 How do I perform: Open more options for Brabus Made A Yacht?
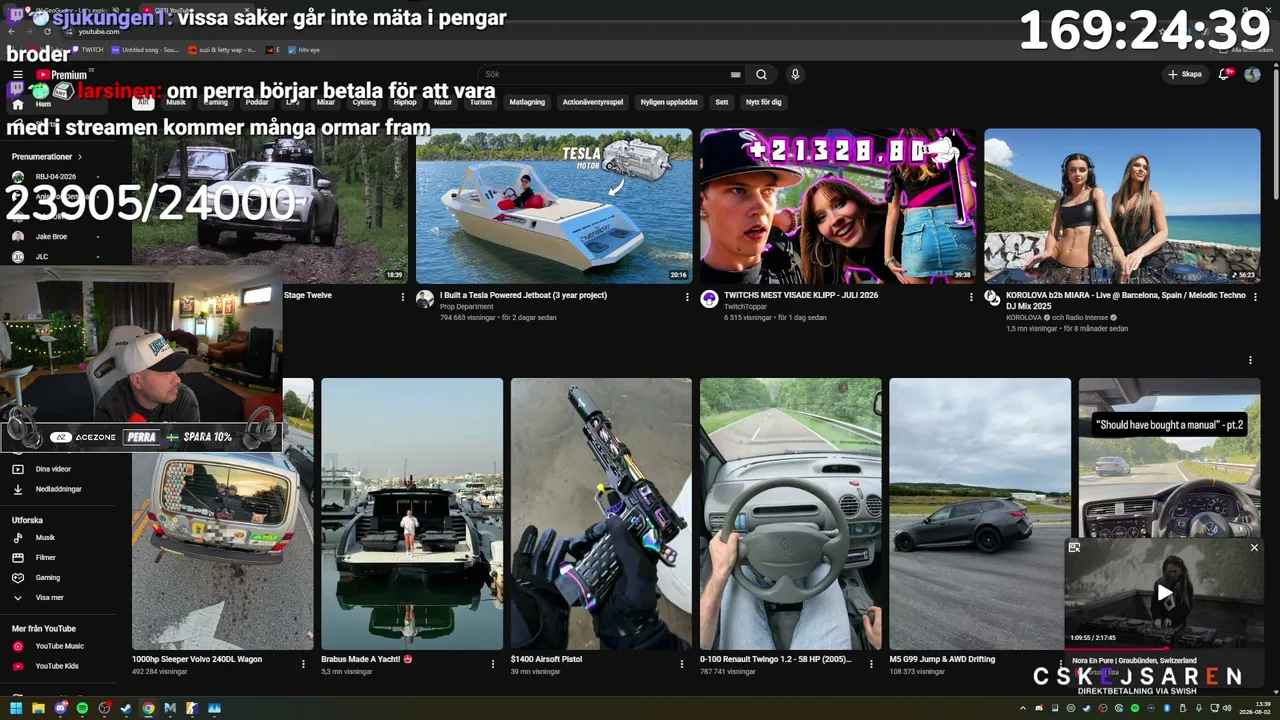click(x=492, y=664)
